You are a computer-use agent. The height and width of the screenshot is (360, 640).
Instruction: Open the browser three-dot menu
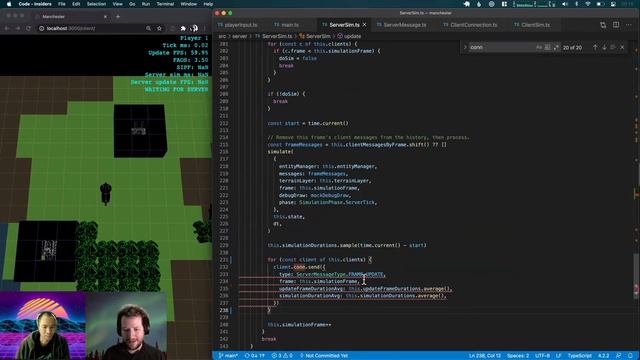[x=205, y=29]
